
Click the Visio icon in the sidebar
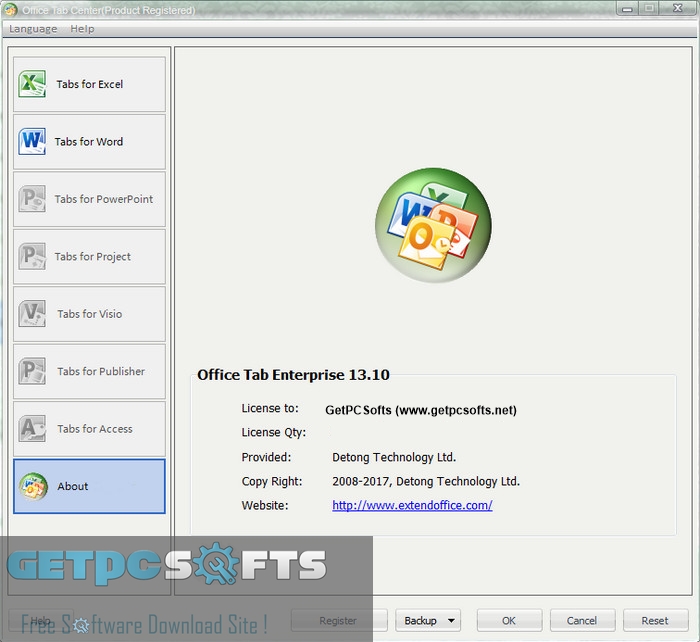point(32,313)
